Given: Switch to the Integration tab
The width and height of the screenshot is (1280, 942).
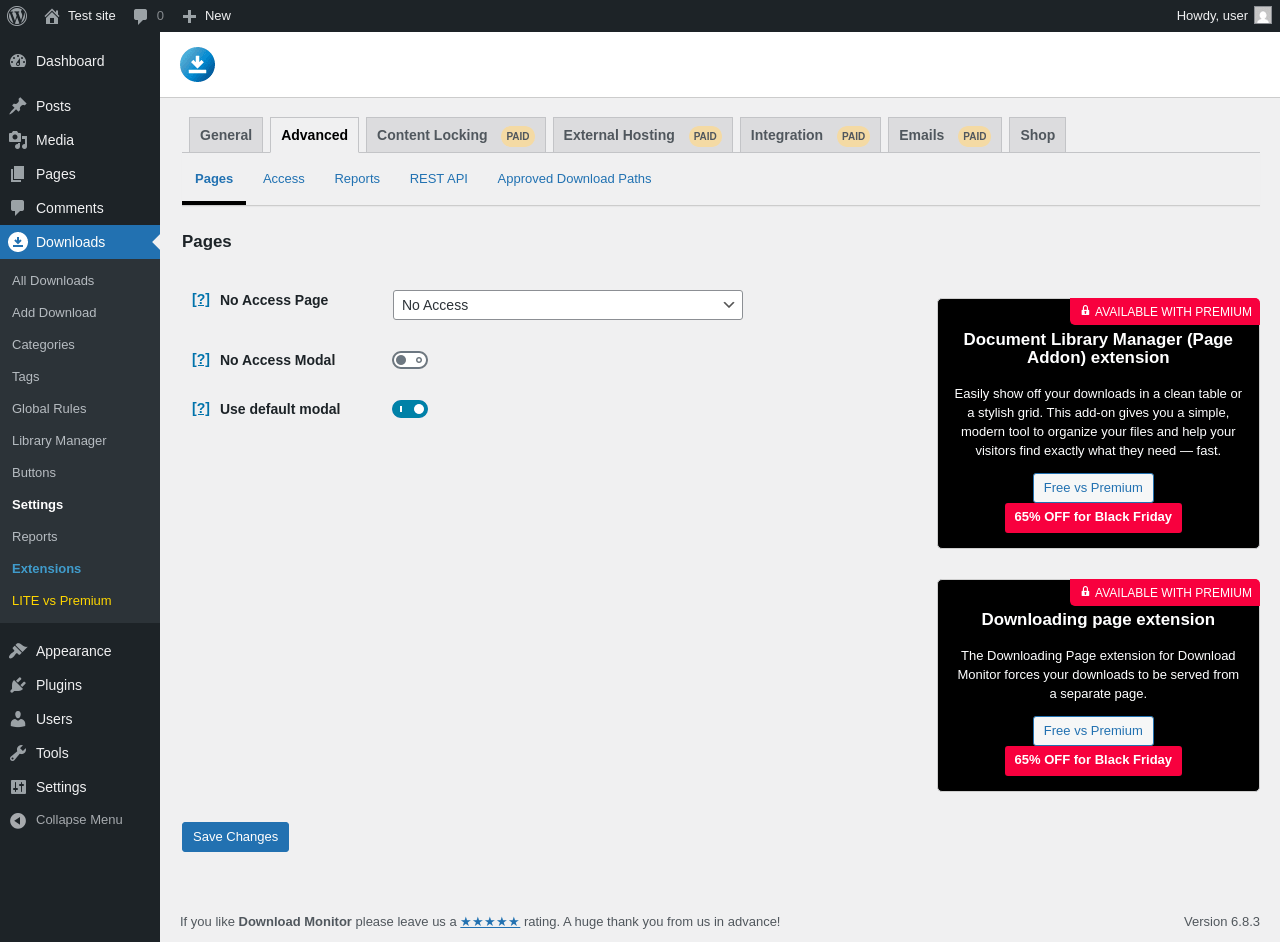Looking at the screenshot, I should (810, 135).
